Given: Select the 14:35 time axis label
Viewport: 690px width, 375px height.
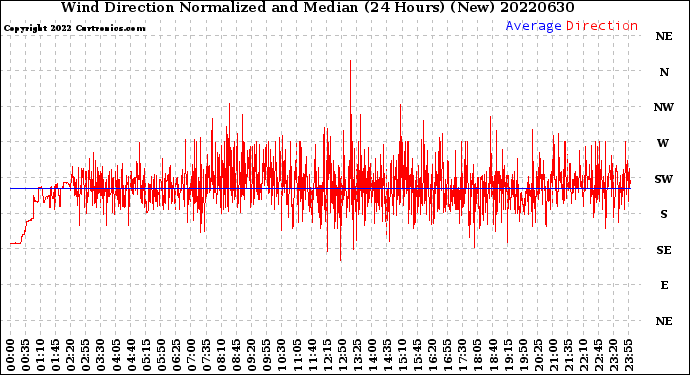Looking at the screenshot, I should pyautogui.click(x=387, y=355).
